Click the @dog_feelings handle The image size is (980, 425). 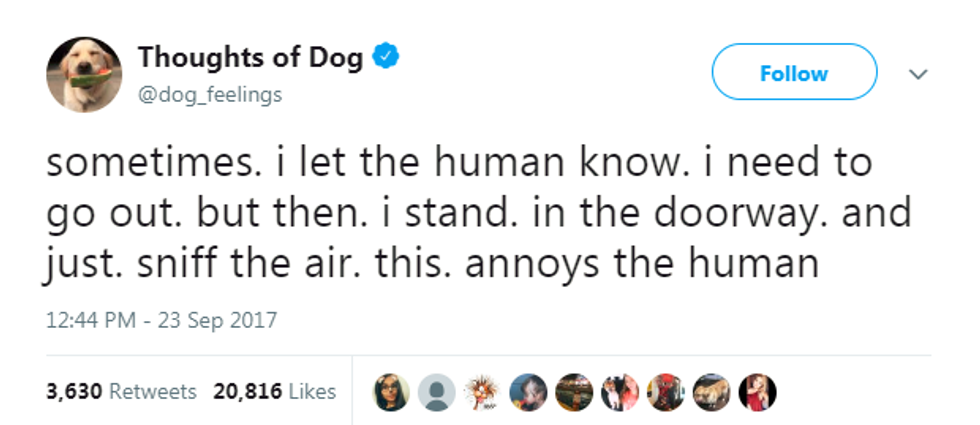(210, 95)
